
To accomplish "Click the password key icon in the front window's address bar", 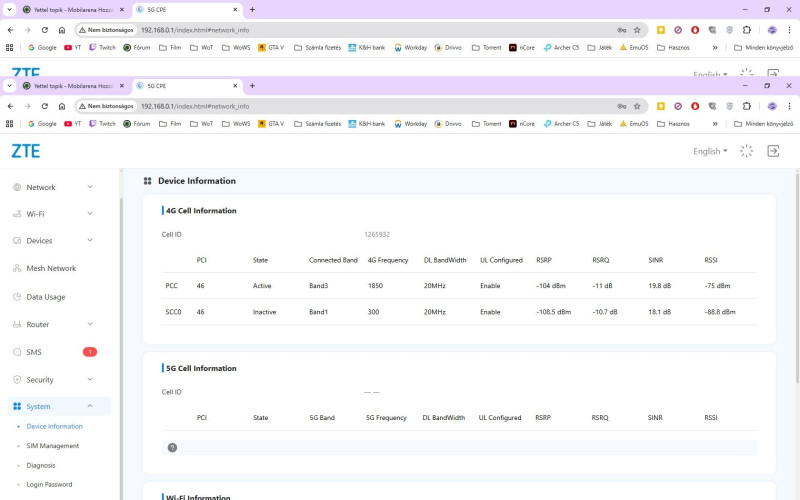I will pos(621,106).
